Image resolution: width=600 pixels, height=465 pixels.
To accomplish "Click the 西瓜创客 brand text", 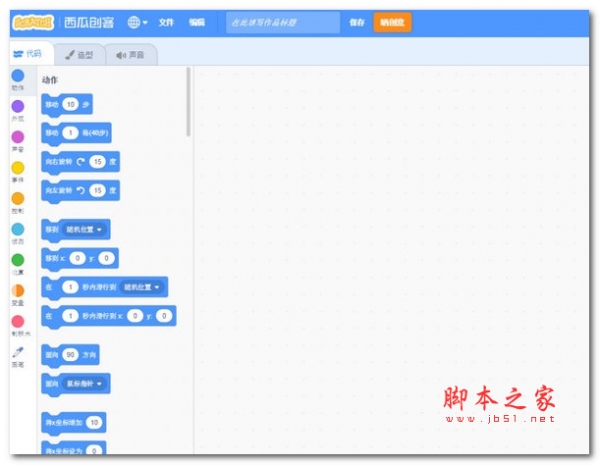I will coord(89,23).
